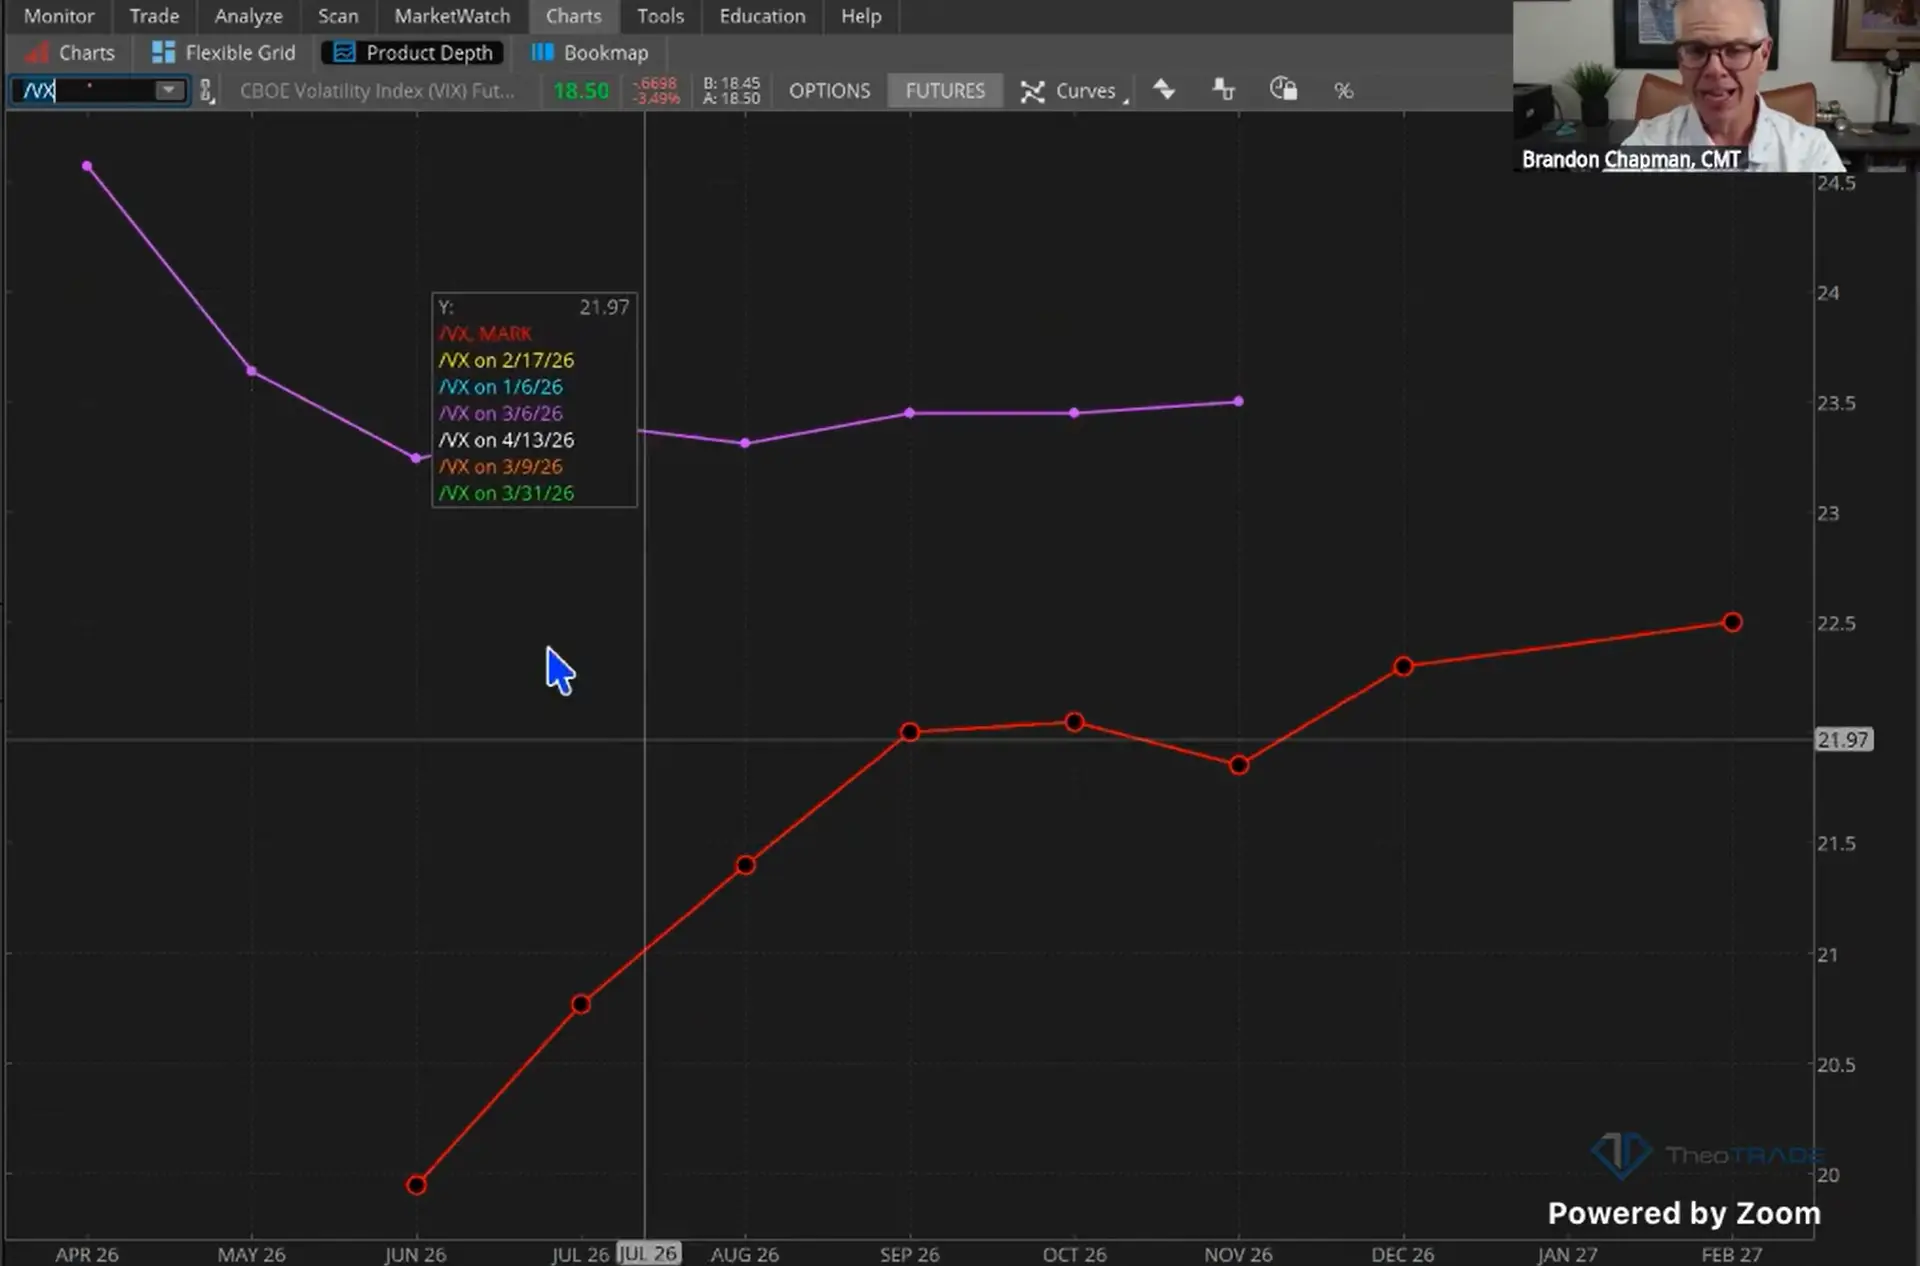Click the "/VX on 1/6/26" legend entry
The width and height of the screenshot is (1920, 1266).
(x=500, y=387)
